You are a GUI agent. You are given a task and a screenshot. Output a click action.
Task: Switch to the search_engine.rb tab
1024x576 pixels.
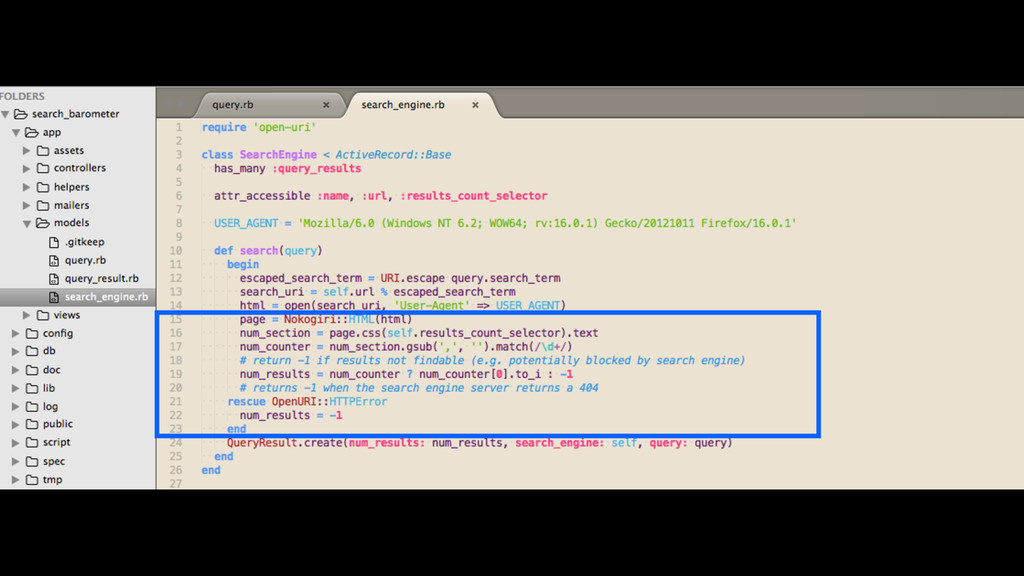point(403,104)
